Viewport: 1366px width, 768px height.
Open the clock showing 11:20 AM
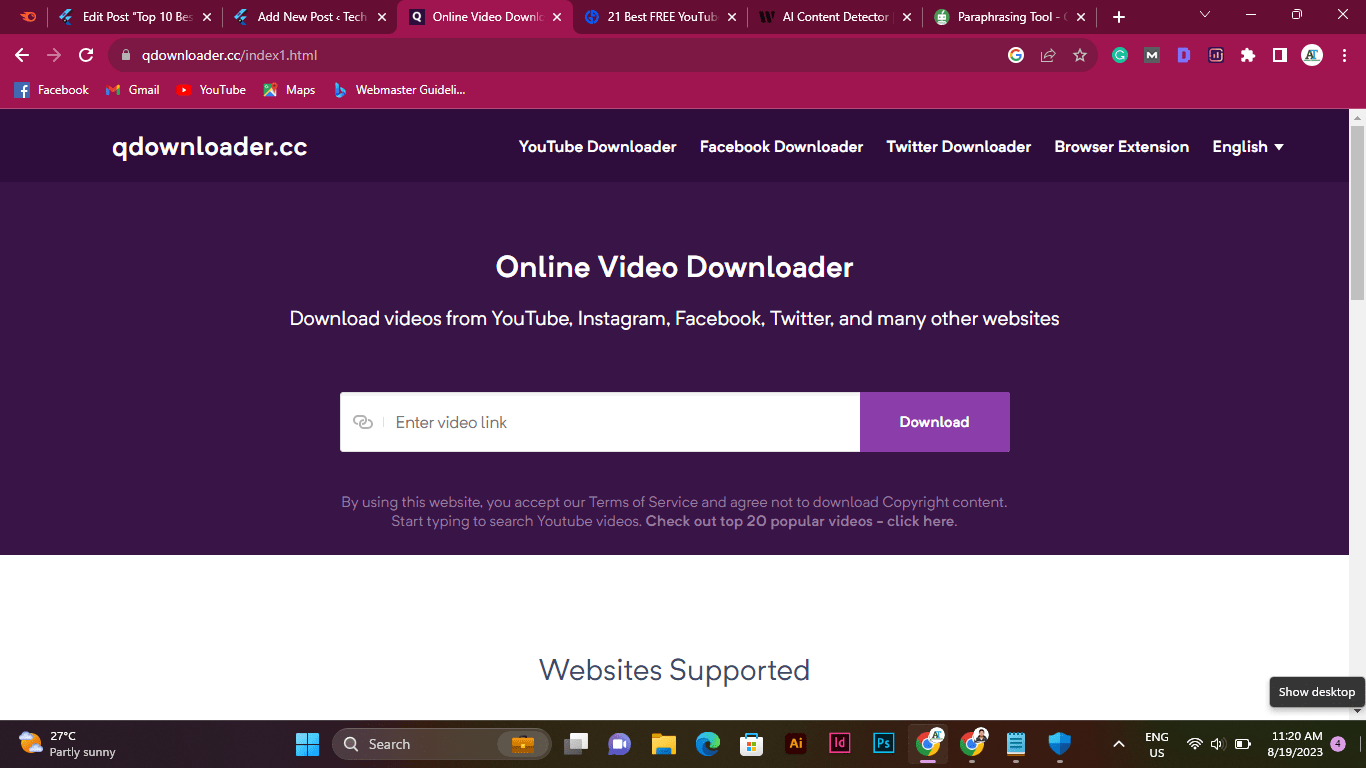coord(1296,744)
